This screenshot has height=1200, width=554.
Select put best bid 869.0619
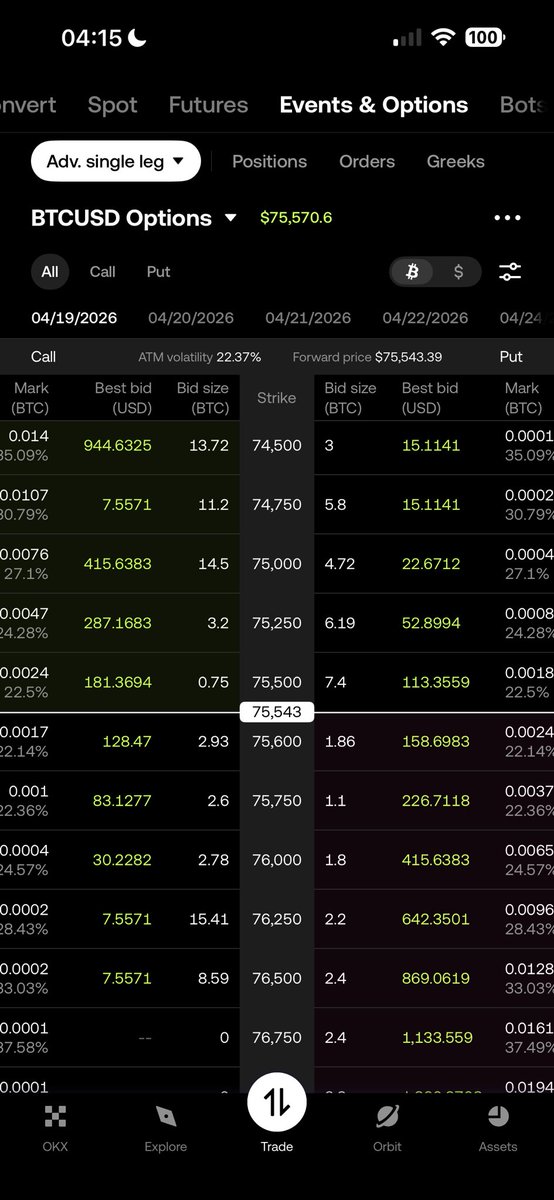(x=435, y=977)
